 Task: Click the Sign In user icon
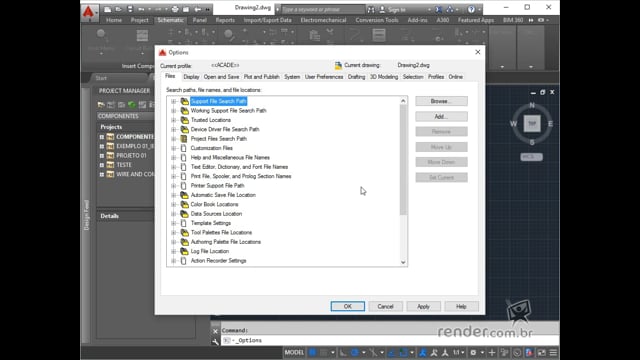point(382,9)
